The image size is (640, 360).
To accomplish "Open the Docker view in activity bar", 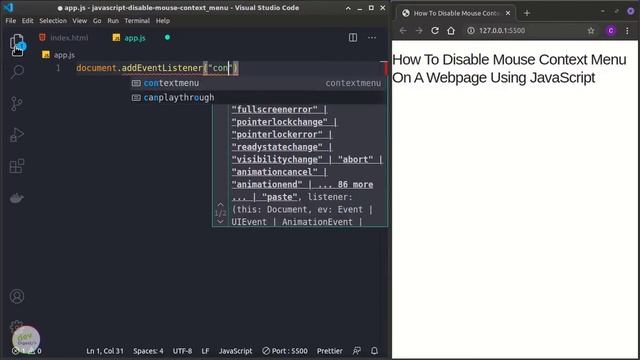I will (17, 198).
